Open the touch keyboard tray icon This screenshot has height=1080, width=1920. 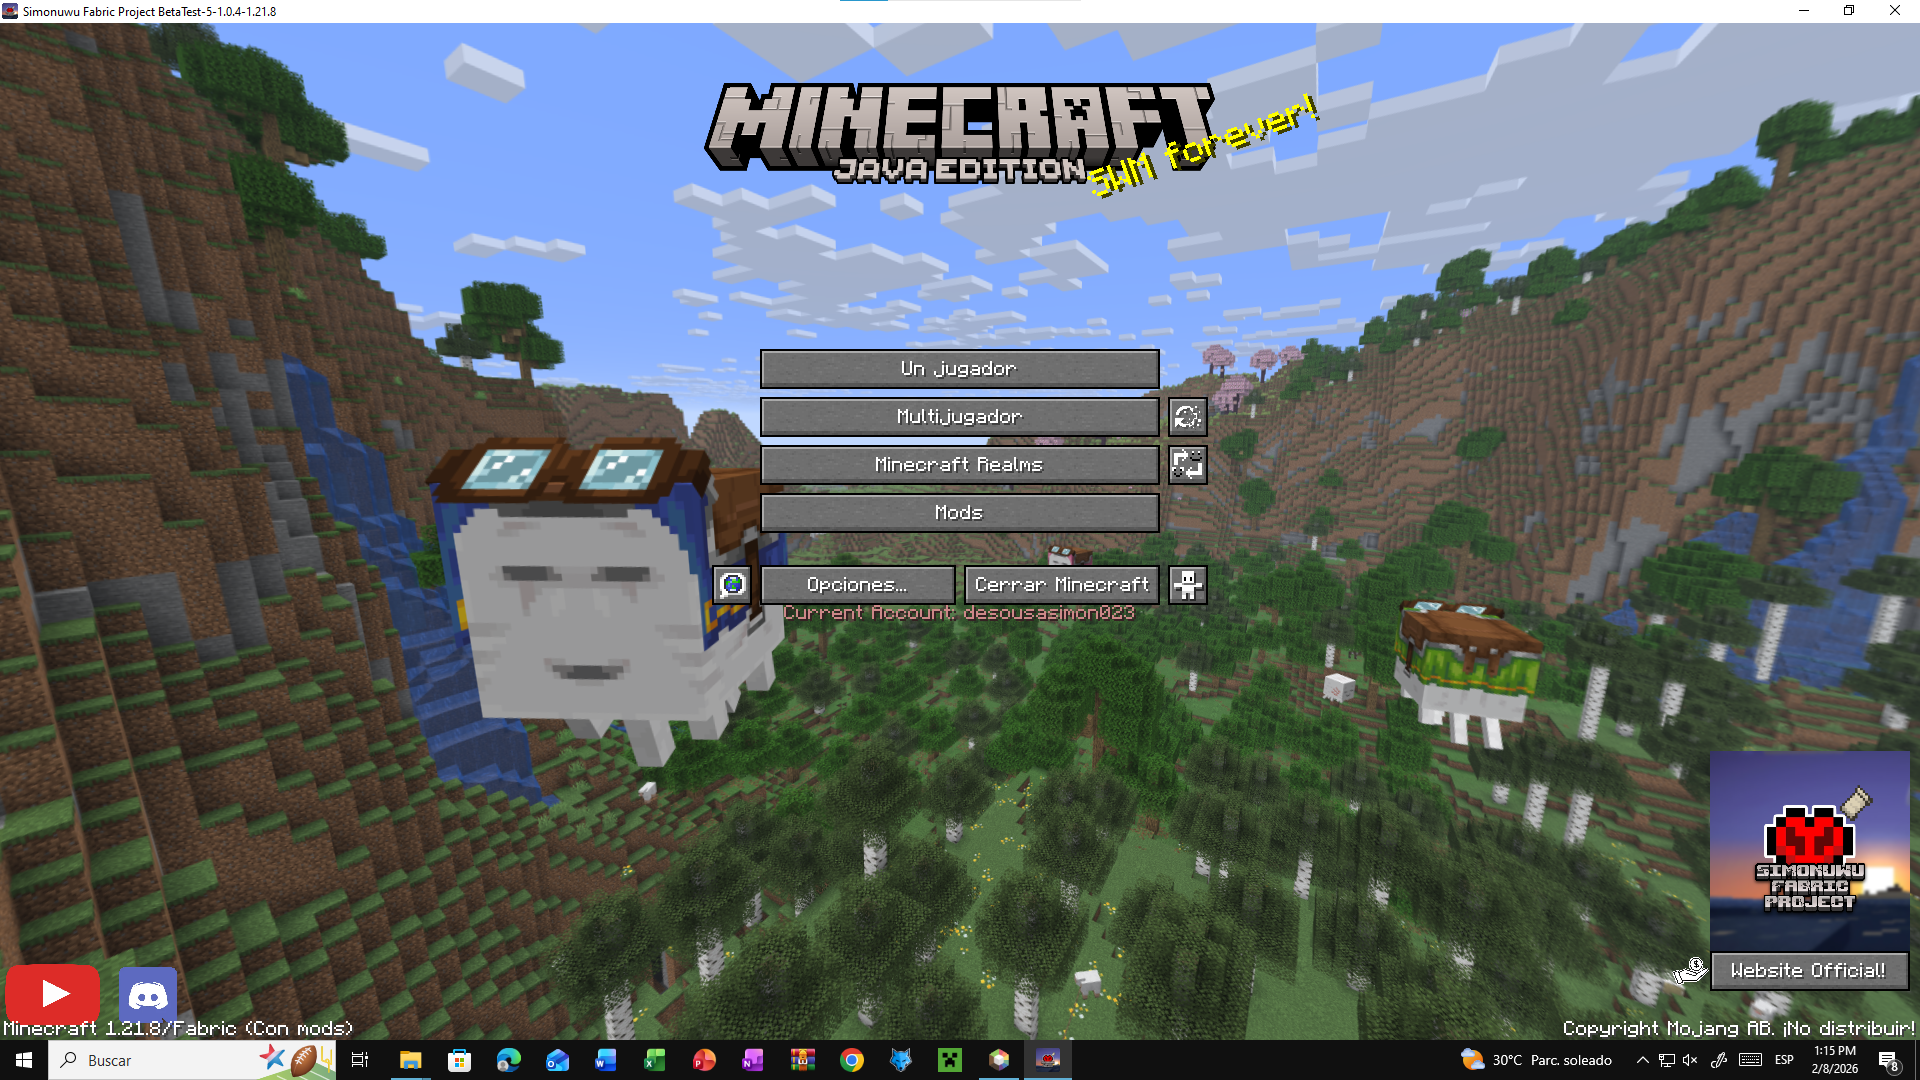coord(1750,1060)
